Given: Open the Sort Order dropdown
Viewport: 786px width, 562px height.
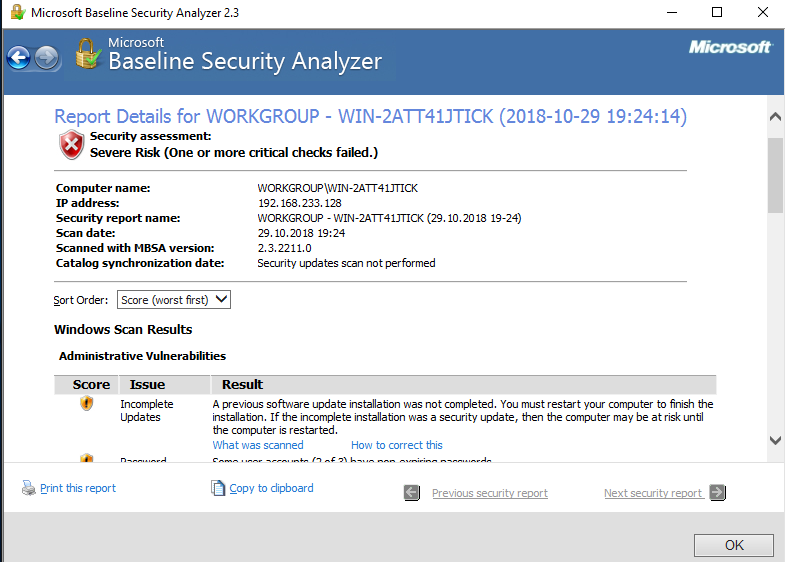Looking at the screenshot, I should pyautogui.click(x=174, y=300).
